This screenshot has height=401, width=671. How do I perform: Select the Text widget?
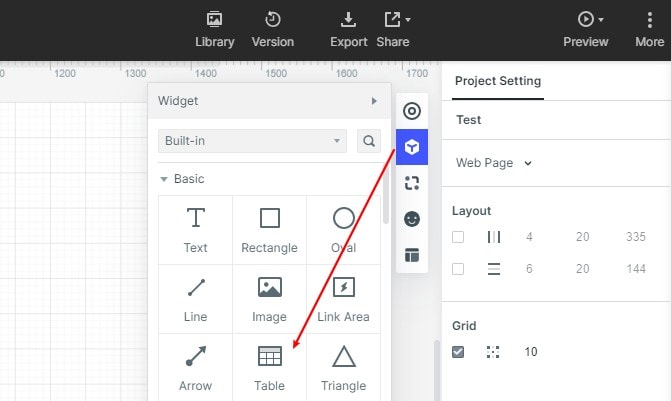196,229
